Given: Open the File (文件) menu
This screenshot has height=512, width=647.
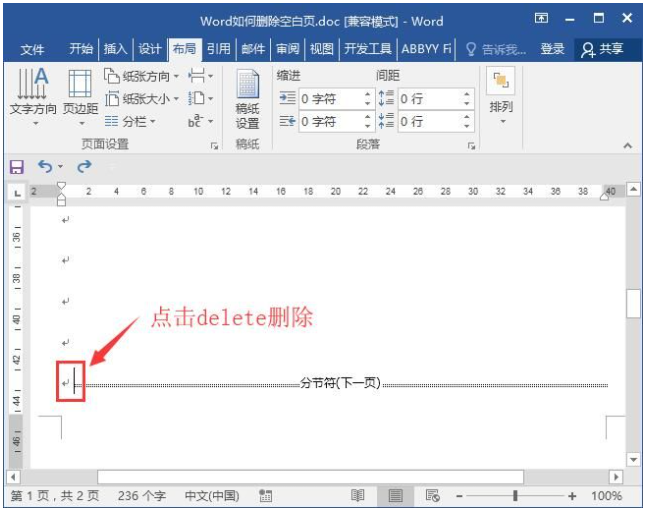Looking at the screenshot, I should [33, 49].
